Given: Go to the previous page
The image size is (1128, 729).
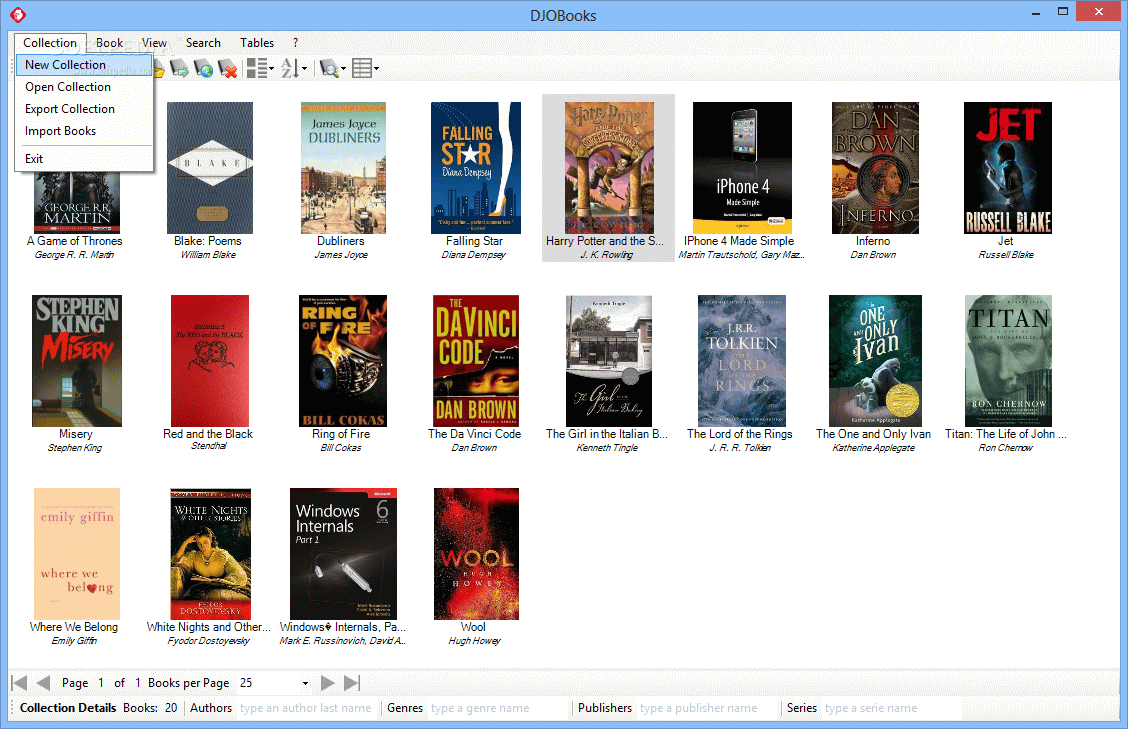Looking at the screenshot, I should [43, 683].
